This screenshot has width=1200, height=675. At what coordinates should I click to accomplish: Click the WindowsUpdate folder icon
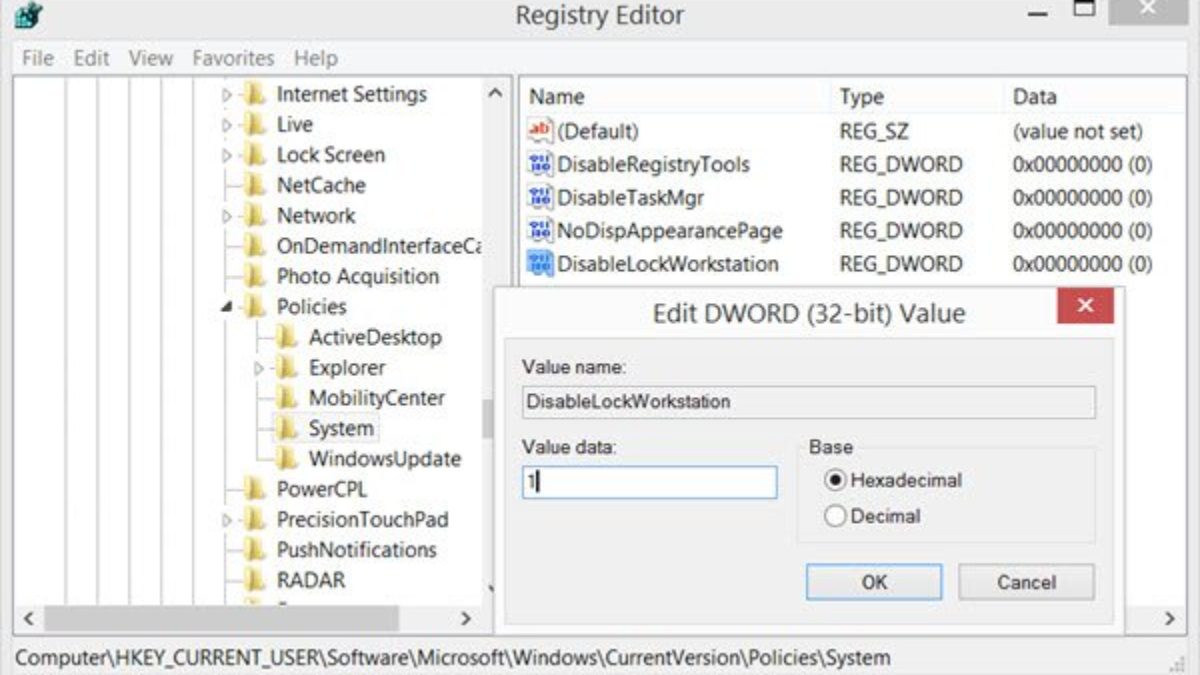[x=288, y=459]
